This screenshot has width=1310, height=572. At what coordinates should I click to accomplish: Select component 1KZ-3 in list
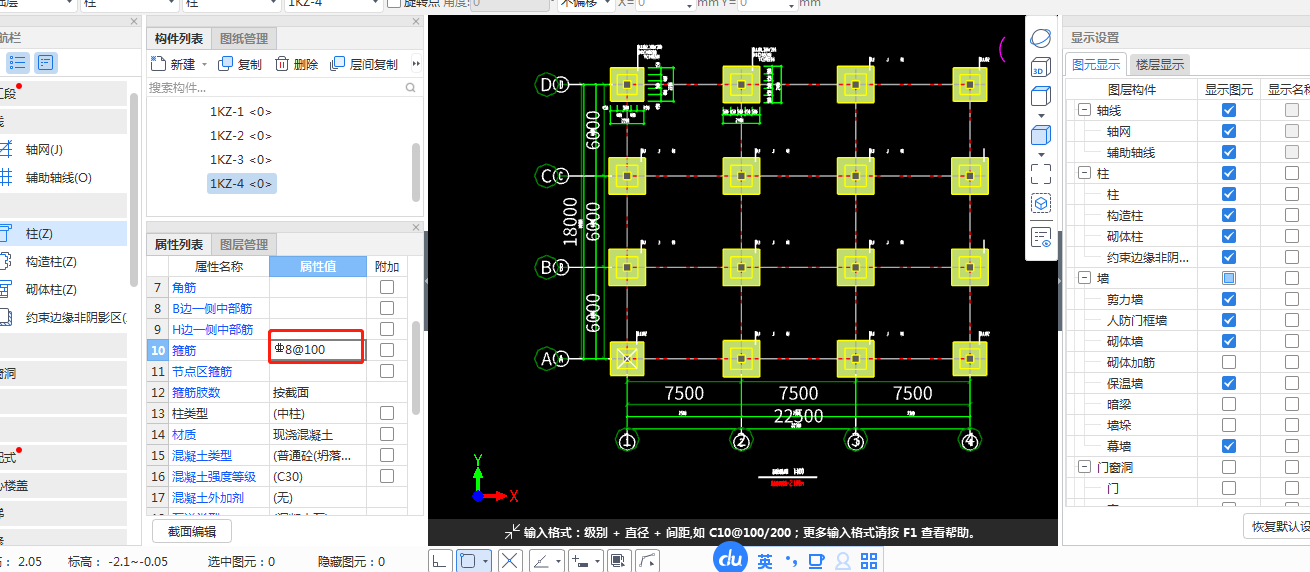240,160
